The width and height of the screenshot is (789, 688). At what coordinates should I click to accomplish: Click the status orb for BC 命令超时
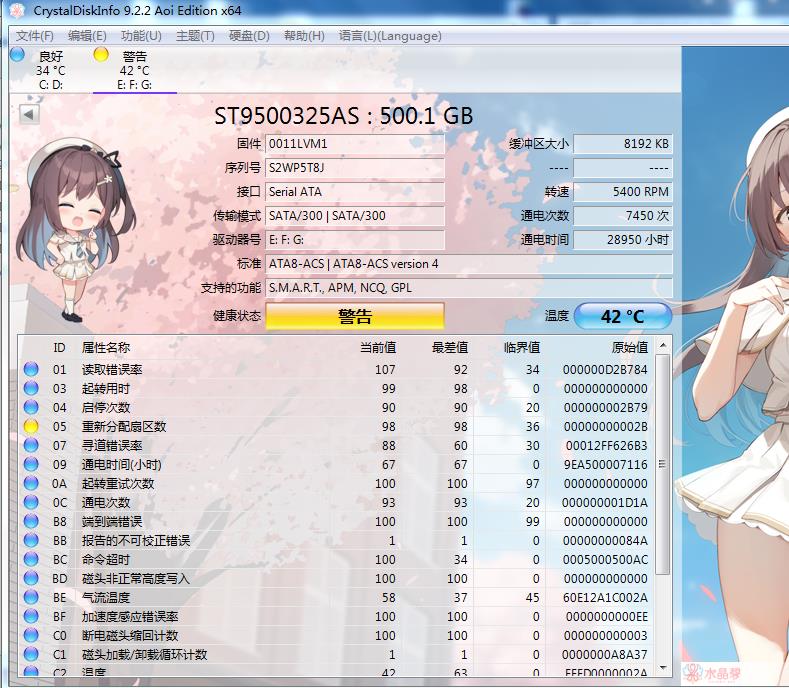coord(31,559)
